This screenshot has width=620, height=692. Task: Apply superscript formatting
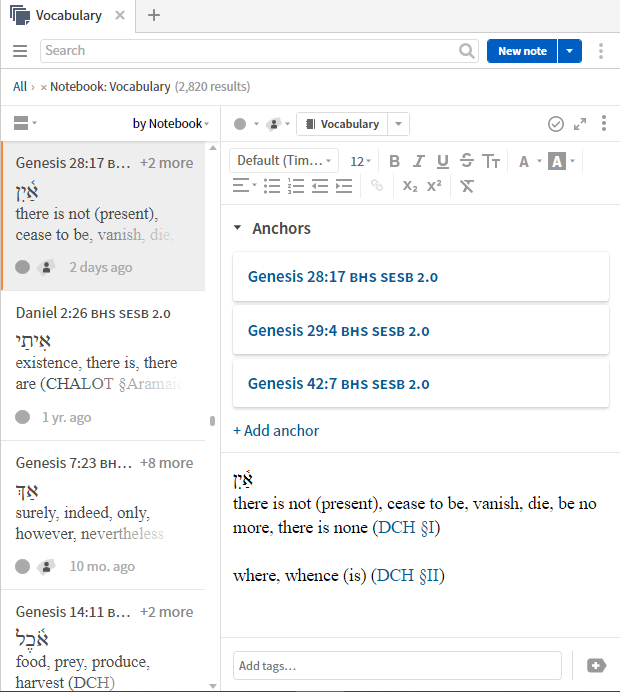(434, 186)
